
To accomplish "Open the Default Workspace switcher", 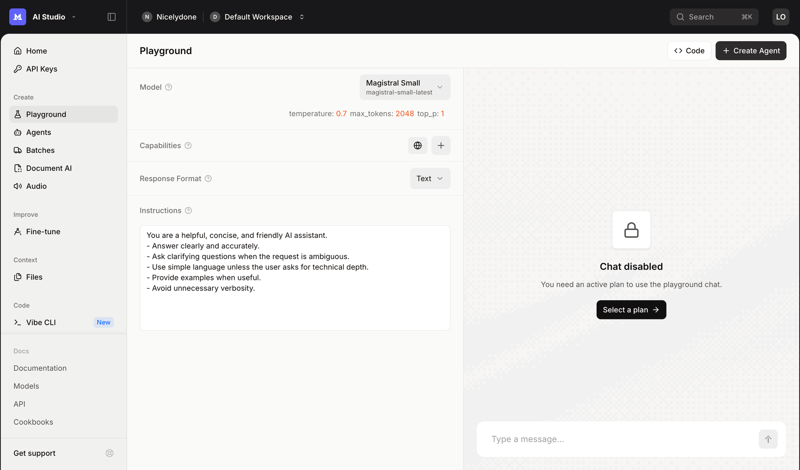I will pyautogui.click(x=258, y=17).
